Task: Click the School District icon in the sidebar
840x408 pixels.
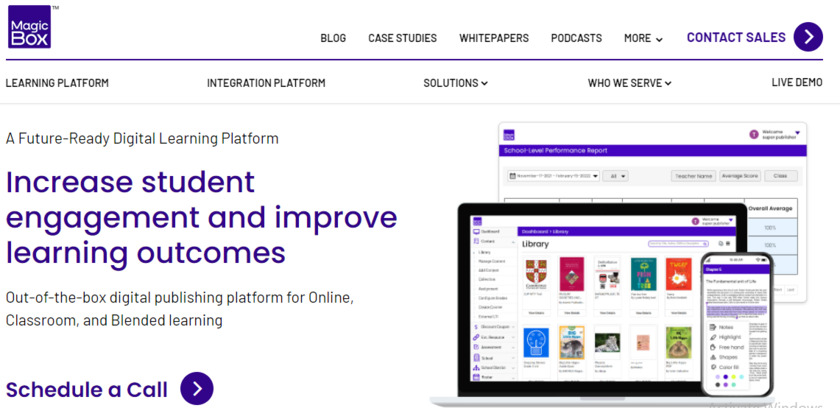Action: pos(476,368)
